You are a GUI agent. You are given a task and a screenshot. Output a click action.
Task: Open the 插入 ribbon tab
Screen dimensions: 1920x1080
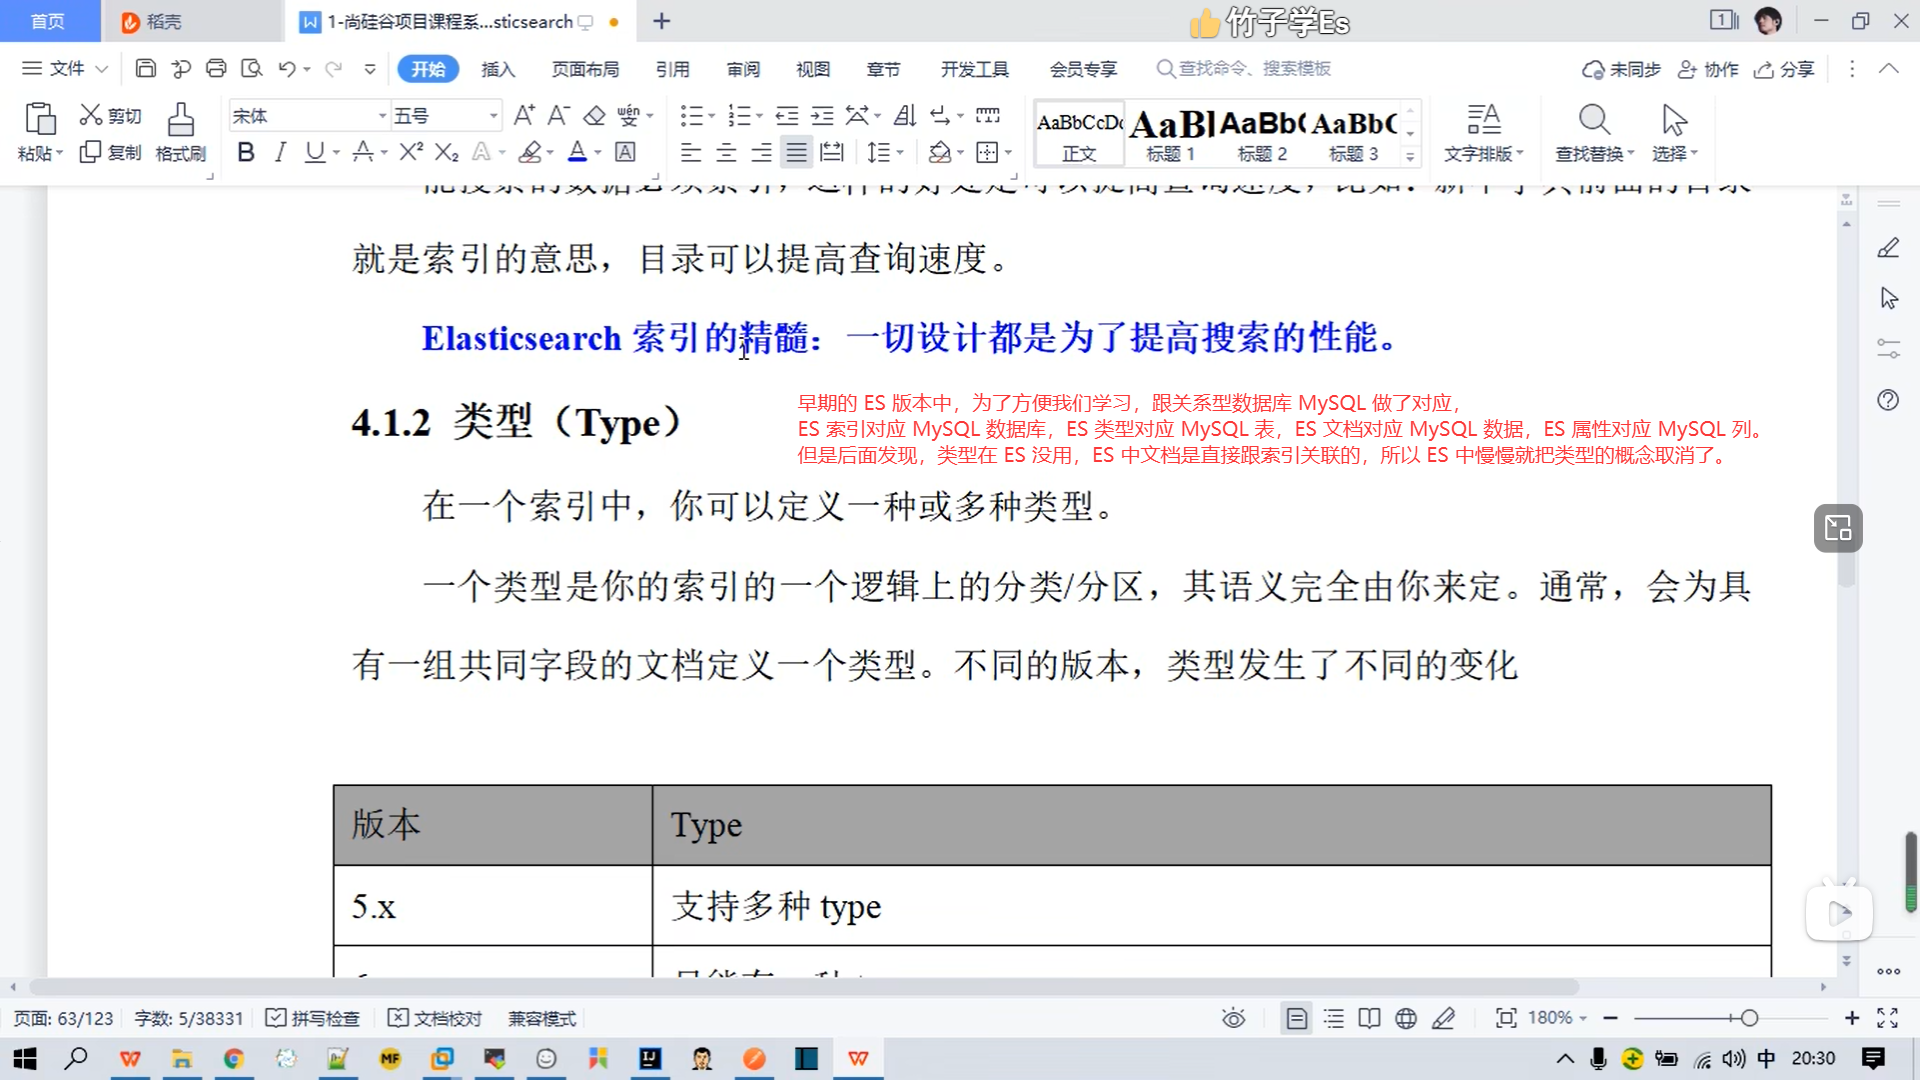click(497, 69)
